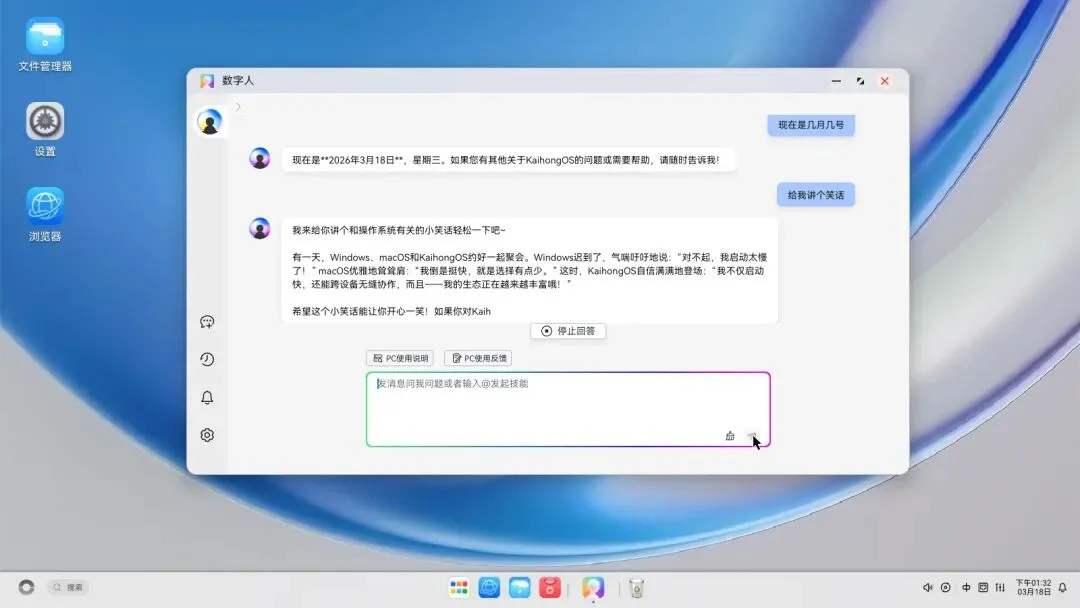Open PC使用反馈 feedback
Viewport: 1080px width, 608px height.
[478, 358]
